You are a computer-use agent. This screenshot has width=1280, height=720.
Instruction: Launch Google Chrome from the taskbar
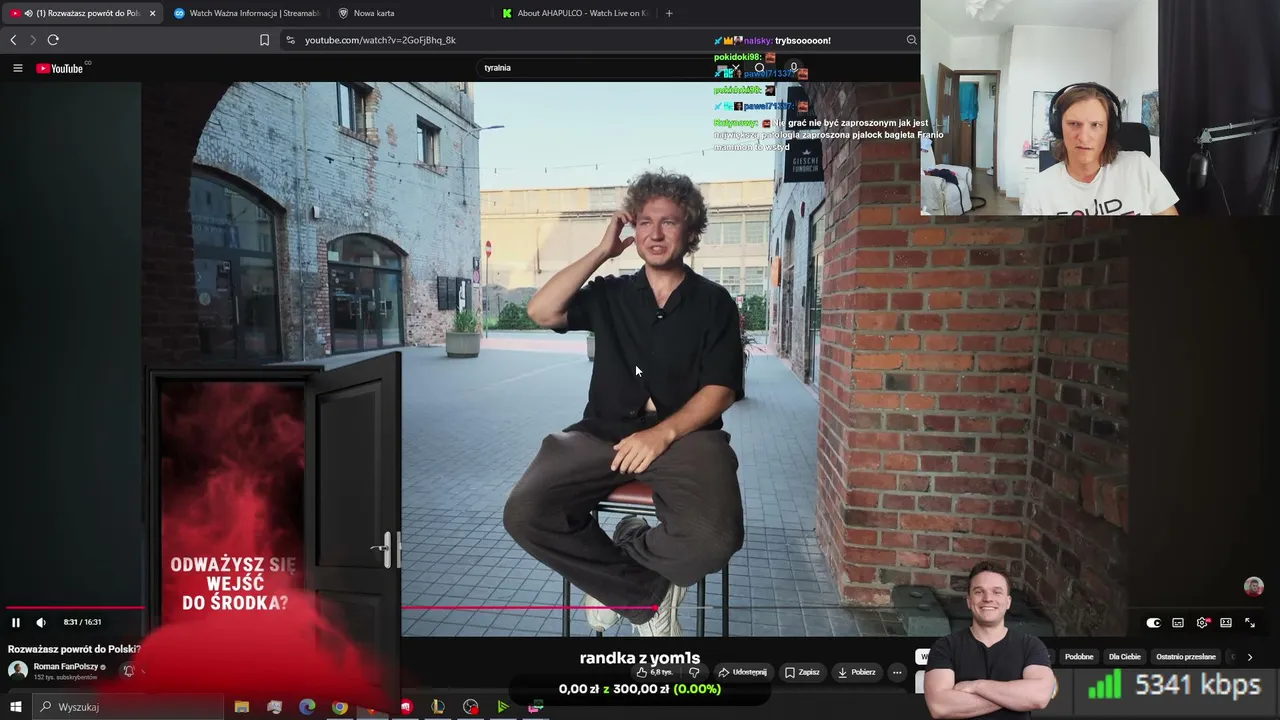[x=340, y=707]
